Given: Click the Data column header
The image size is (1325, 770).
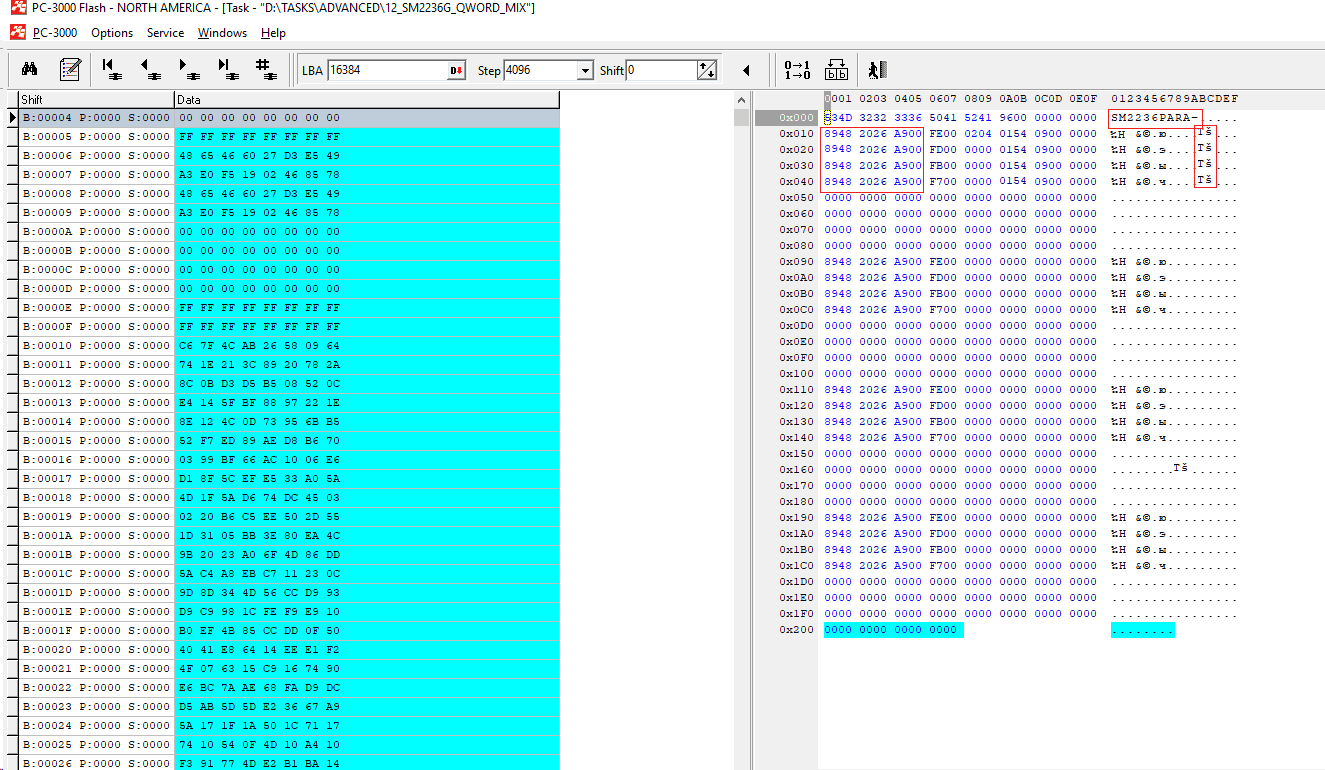Looking at the screenshot, I should (366, 100).
